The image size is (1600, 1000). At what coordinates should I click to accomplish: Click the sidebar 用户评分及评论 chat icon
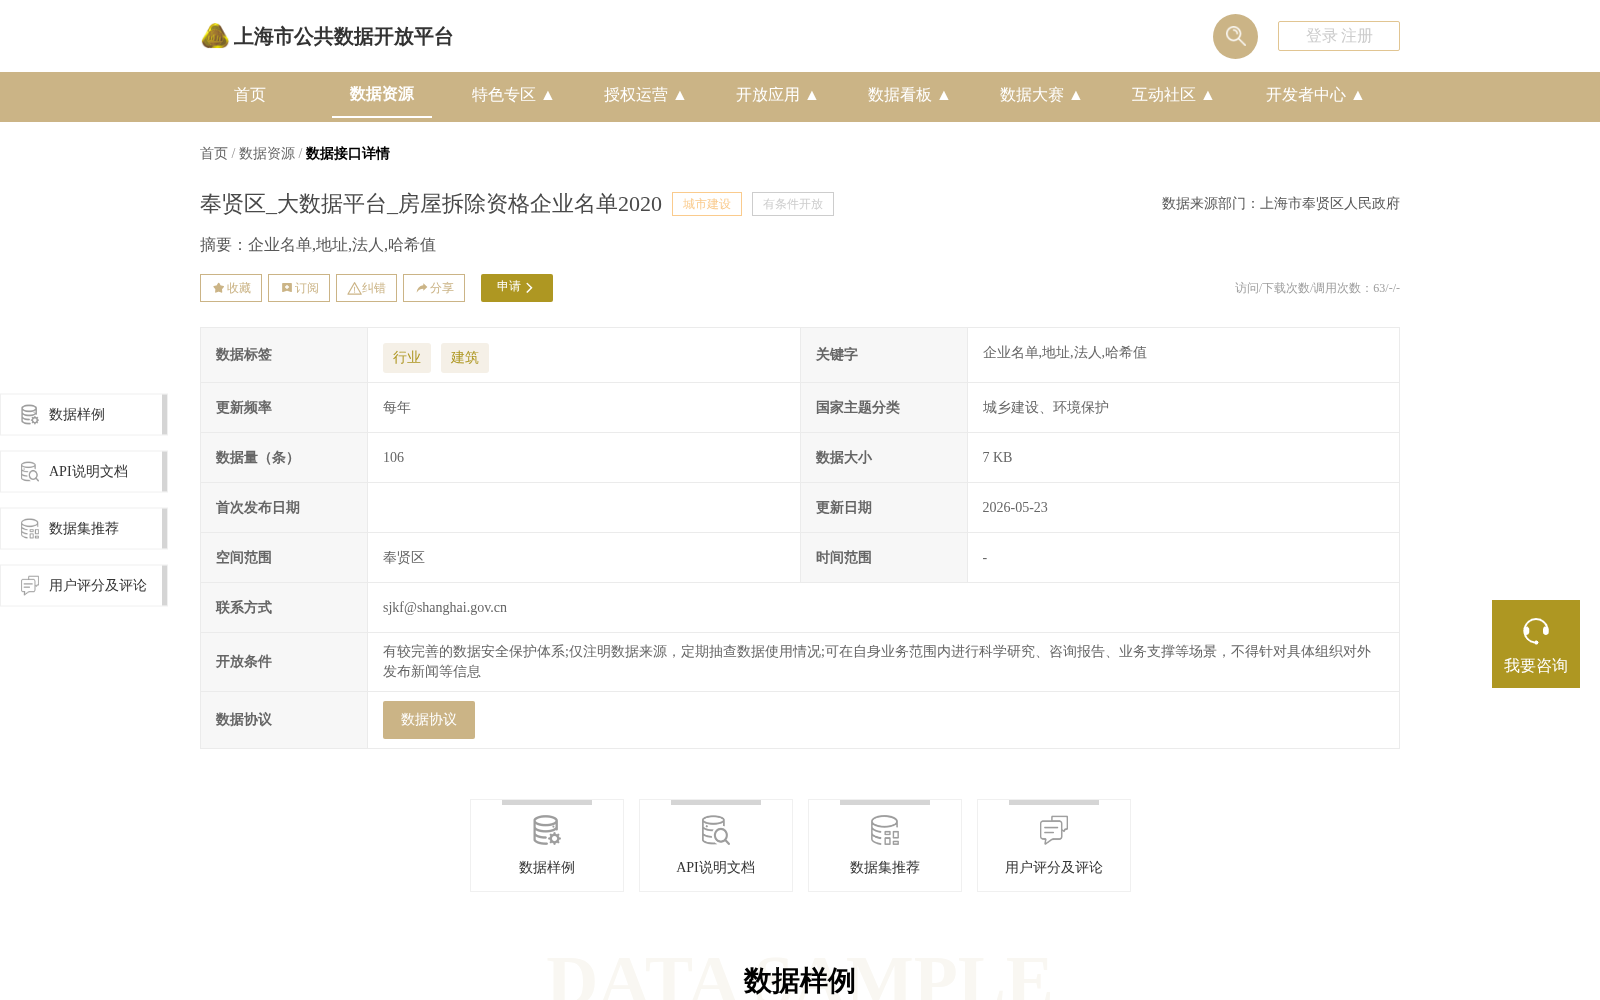point(30,585)
